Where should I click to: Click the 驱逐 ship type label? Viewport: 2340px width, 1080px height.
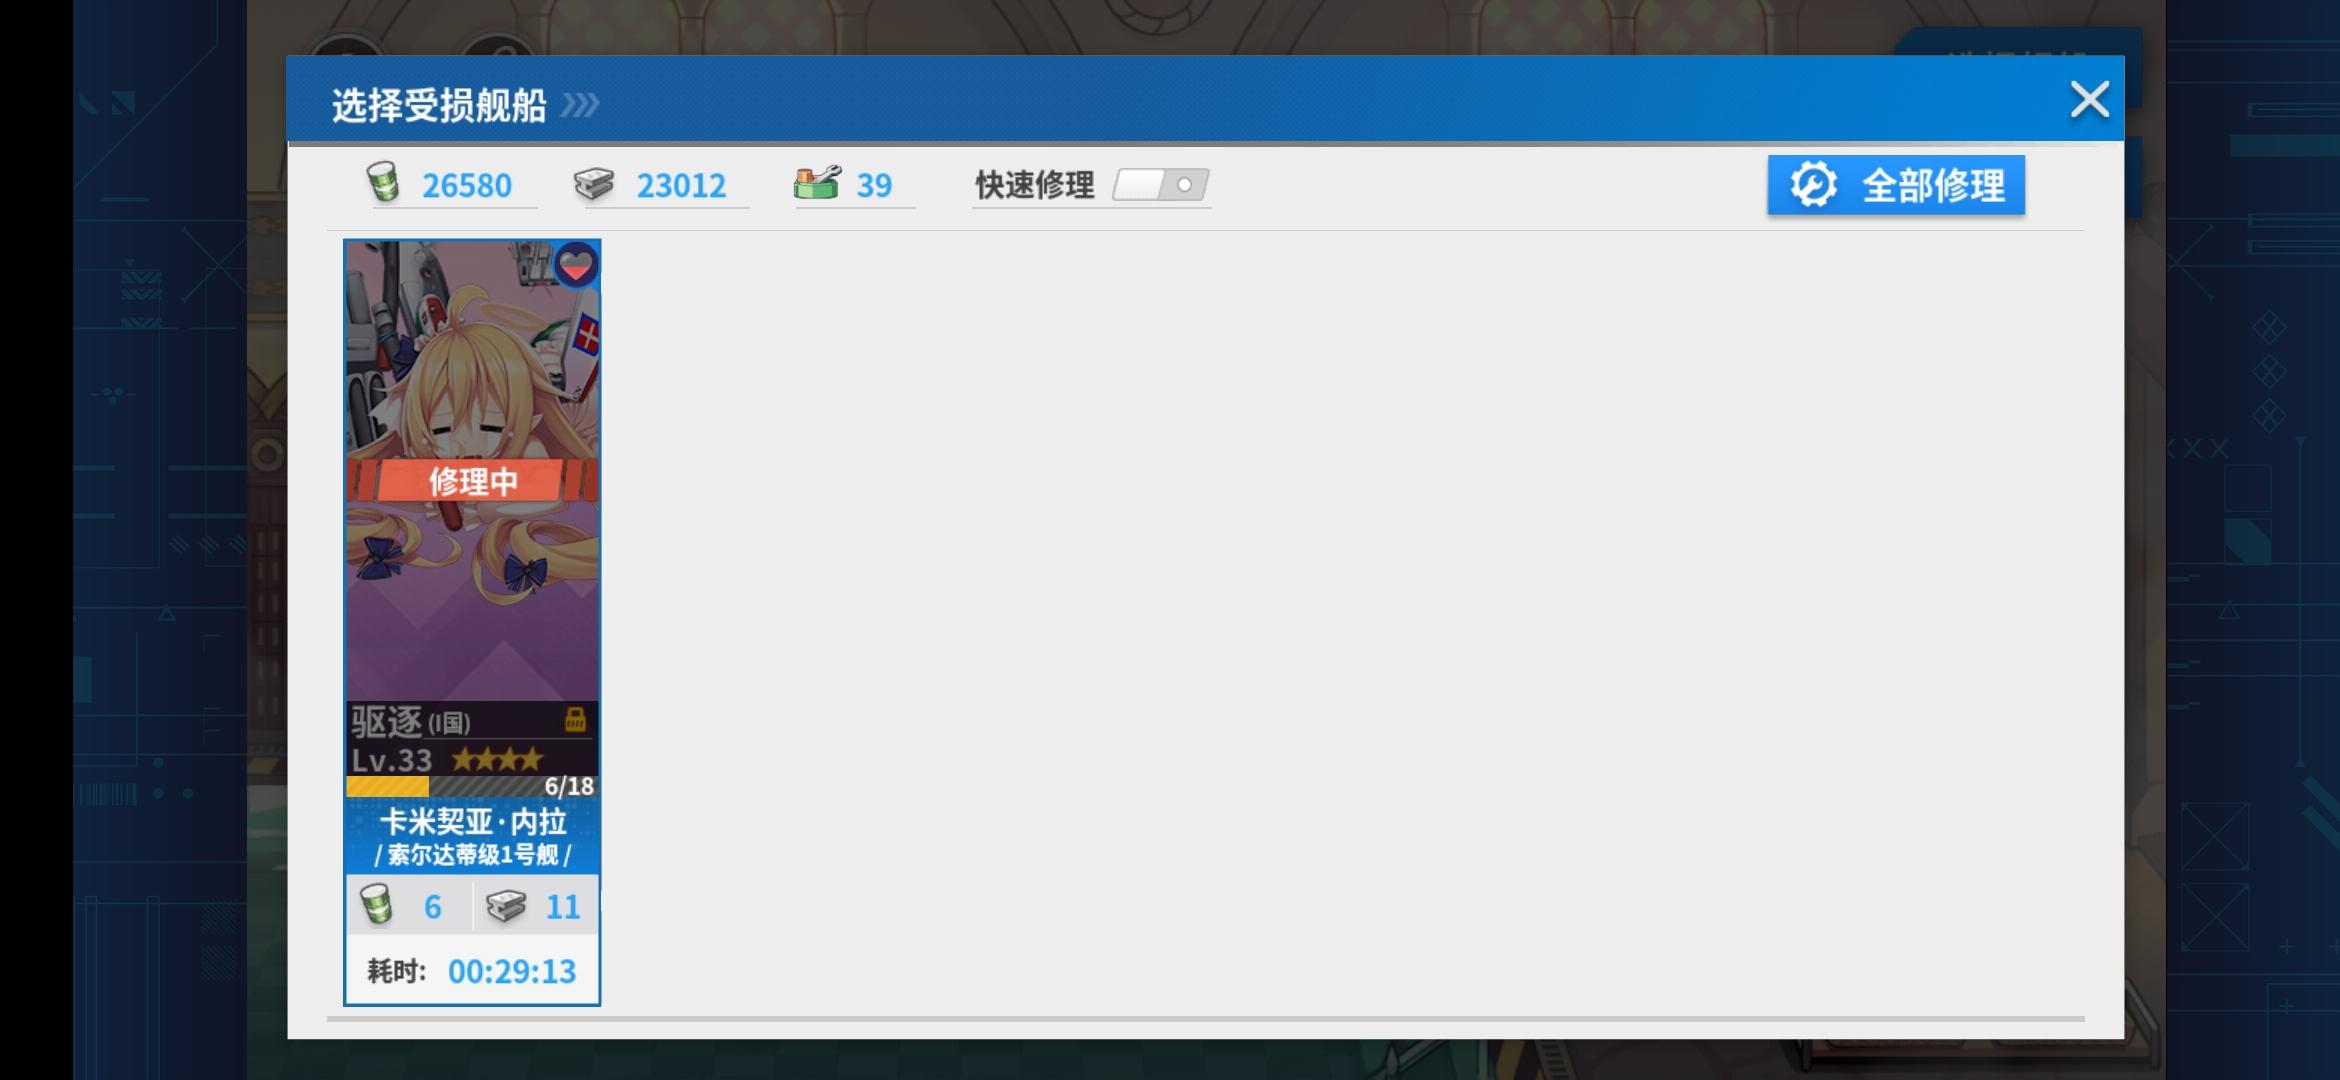tap(387, 721)
